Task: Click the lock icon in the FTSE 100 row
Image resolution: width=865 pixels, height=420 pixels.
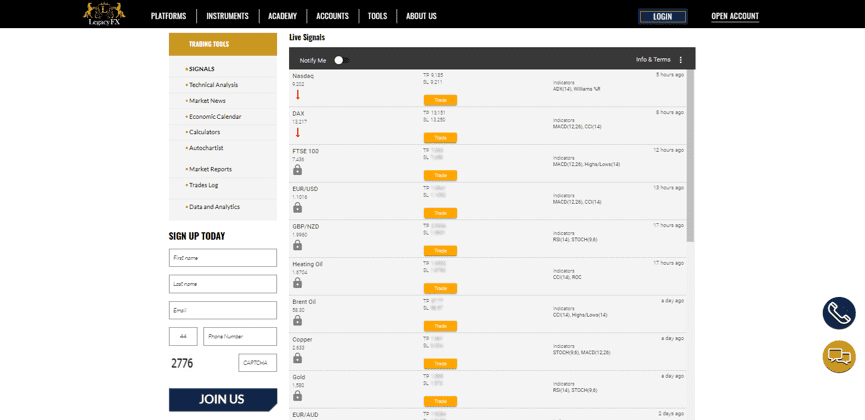Action: tap(297, 169)
